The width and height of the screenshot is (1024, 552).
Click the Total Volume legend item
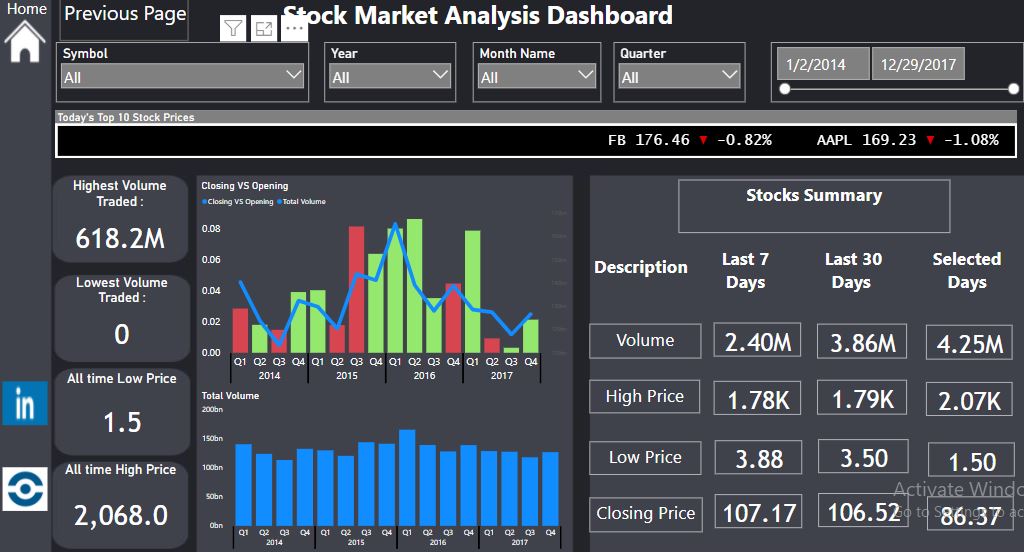[304, 202]
